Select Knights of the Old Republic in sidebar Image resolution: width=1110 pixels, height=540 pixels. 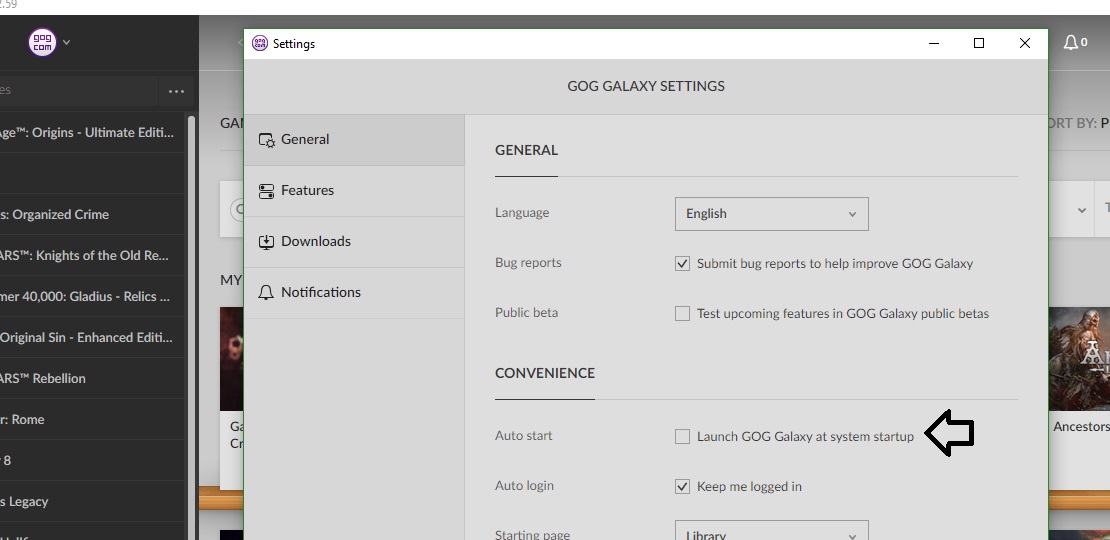[x=92, y=255]
